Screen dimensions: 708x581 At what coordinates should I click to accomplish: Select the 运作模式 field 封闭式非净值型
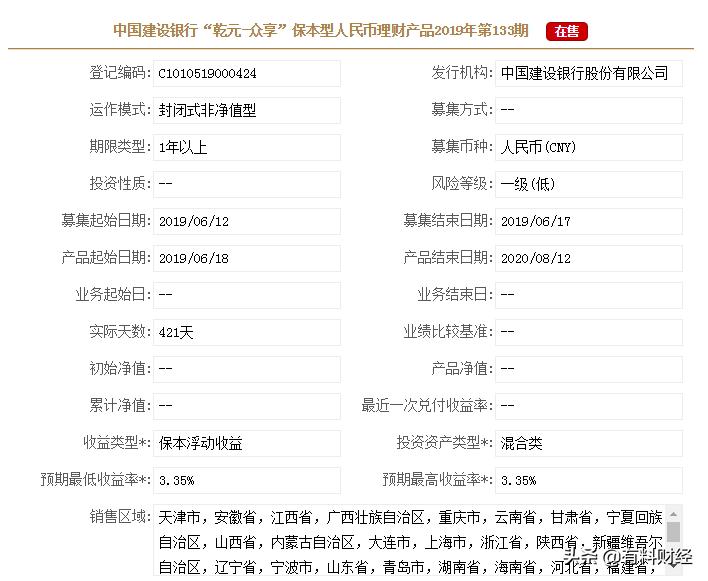[247, 110]
